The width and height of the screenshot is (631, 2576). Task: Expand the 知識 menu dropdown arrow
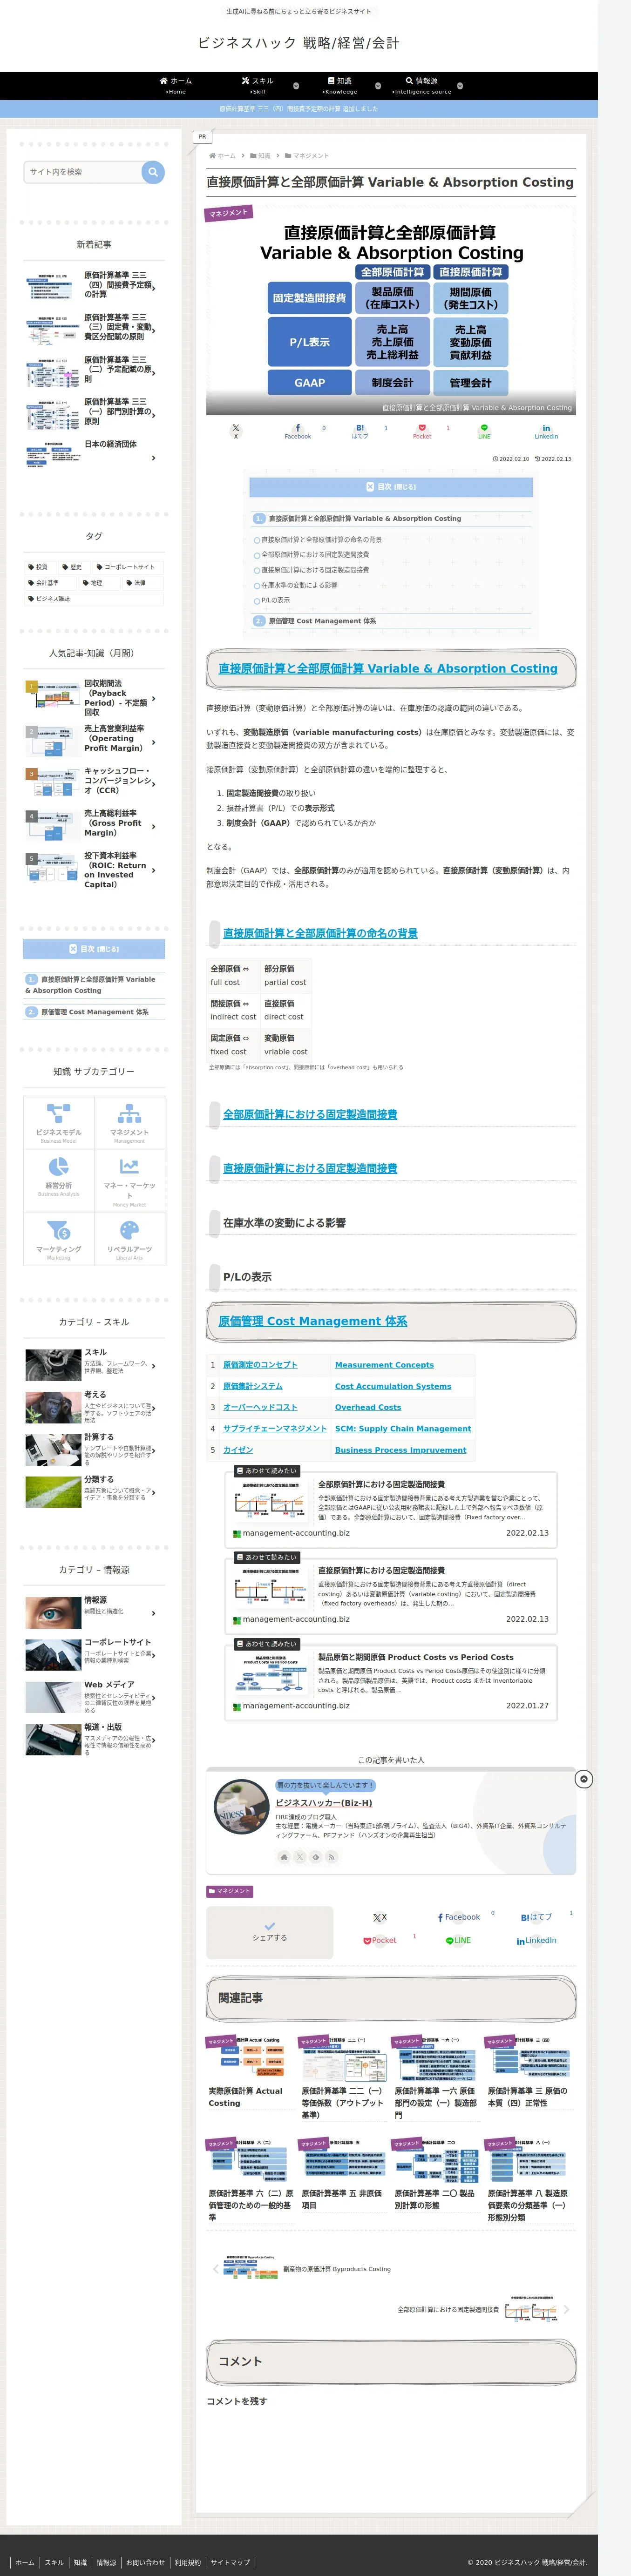tap(377, 86)
